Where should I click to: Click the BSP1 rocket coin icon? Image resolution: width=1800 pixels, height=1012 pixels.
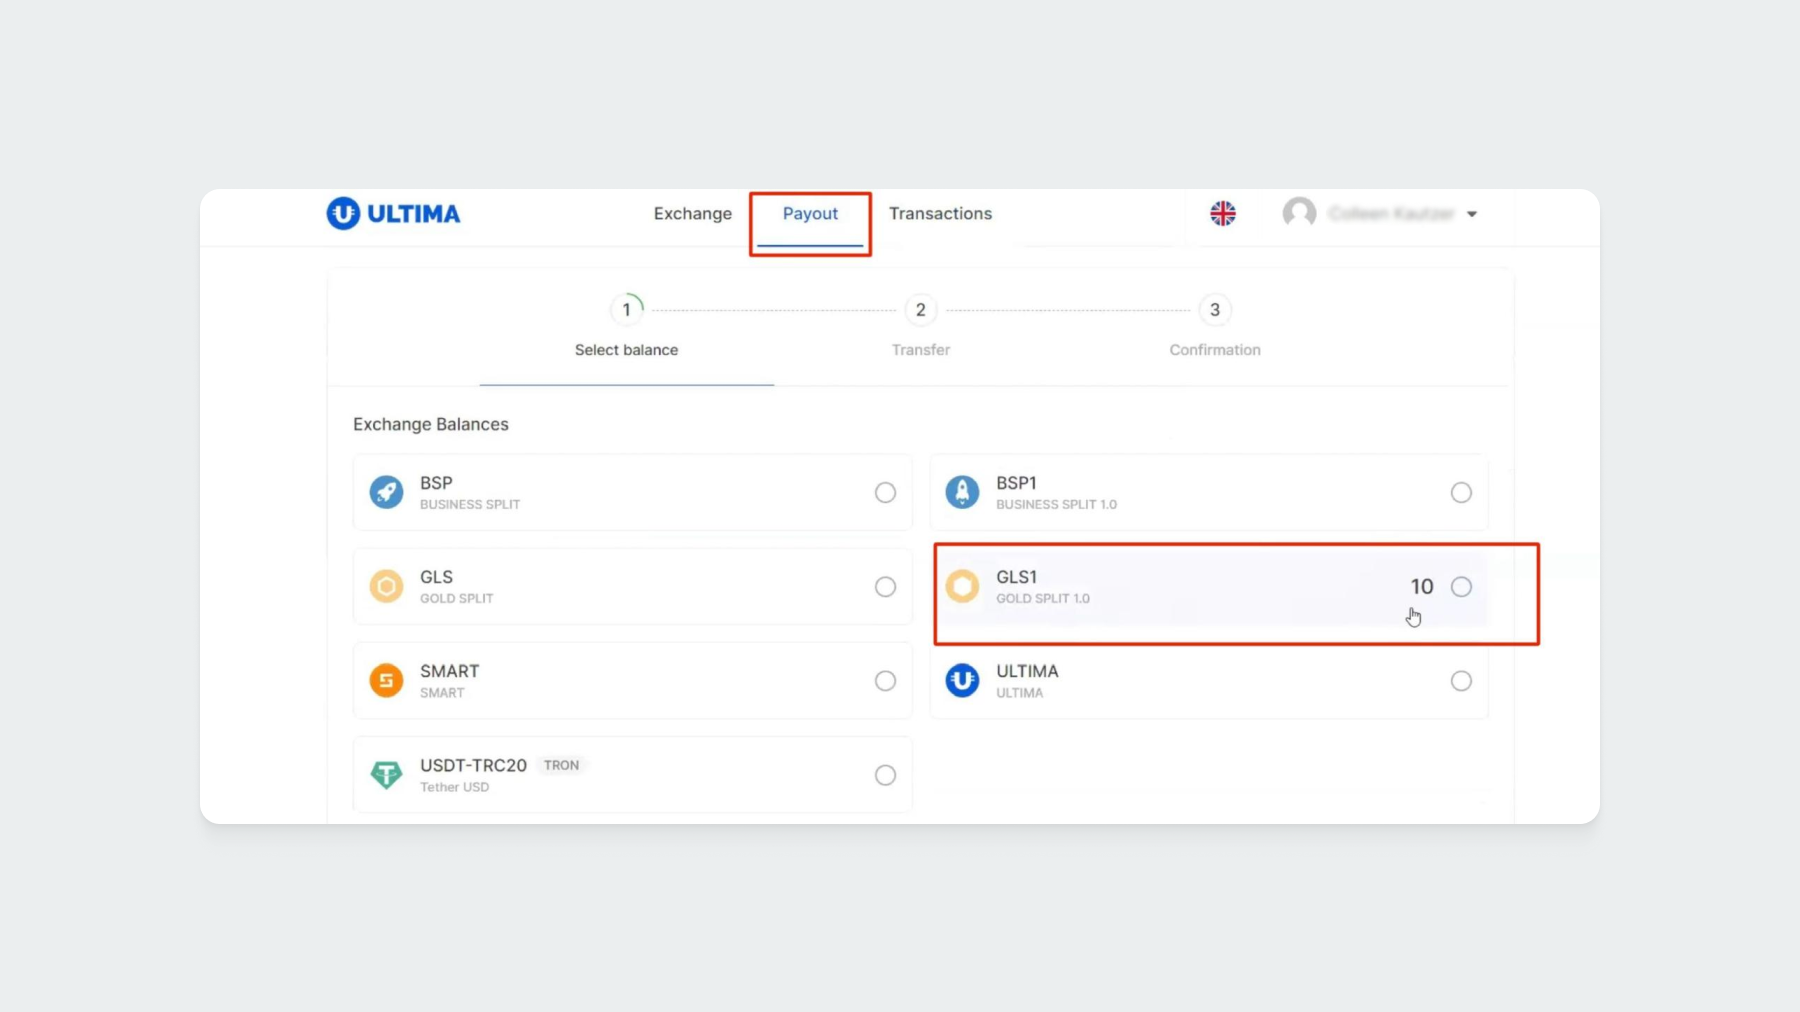point(962,492)
